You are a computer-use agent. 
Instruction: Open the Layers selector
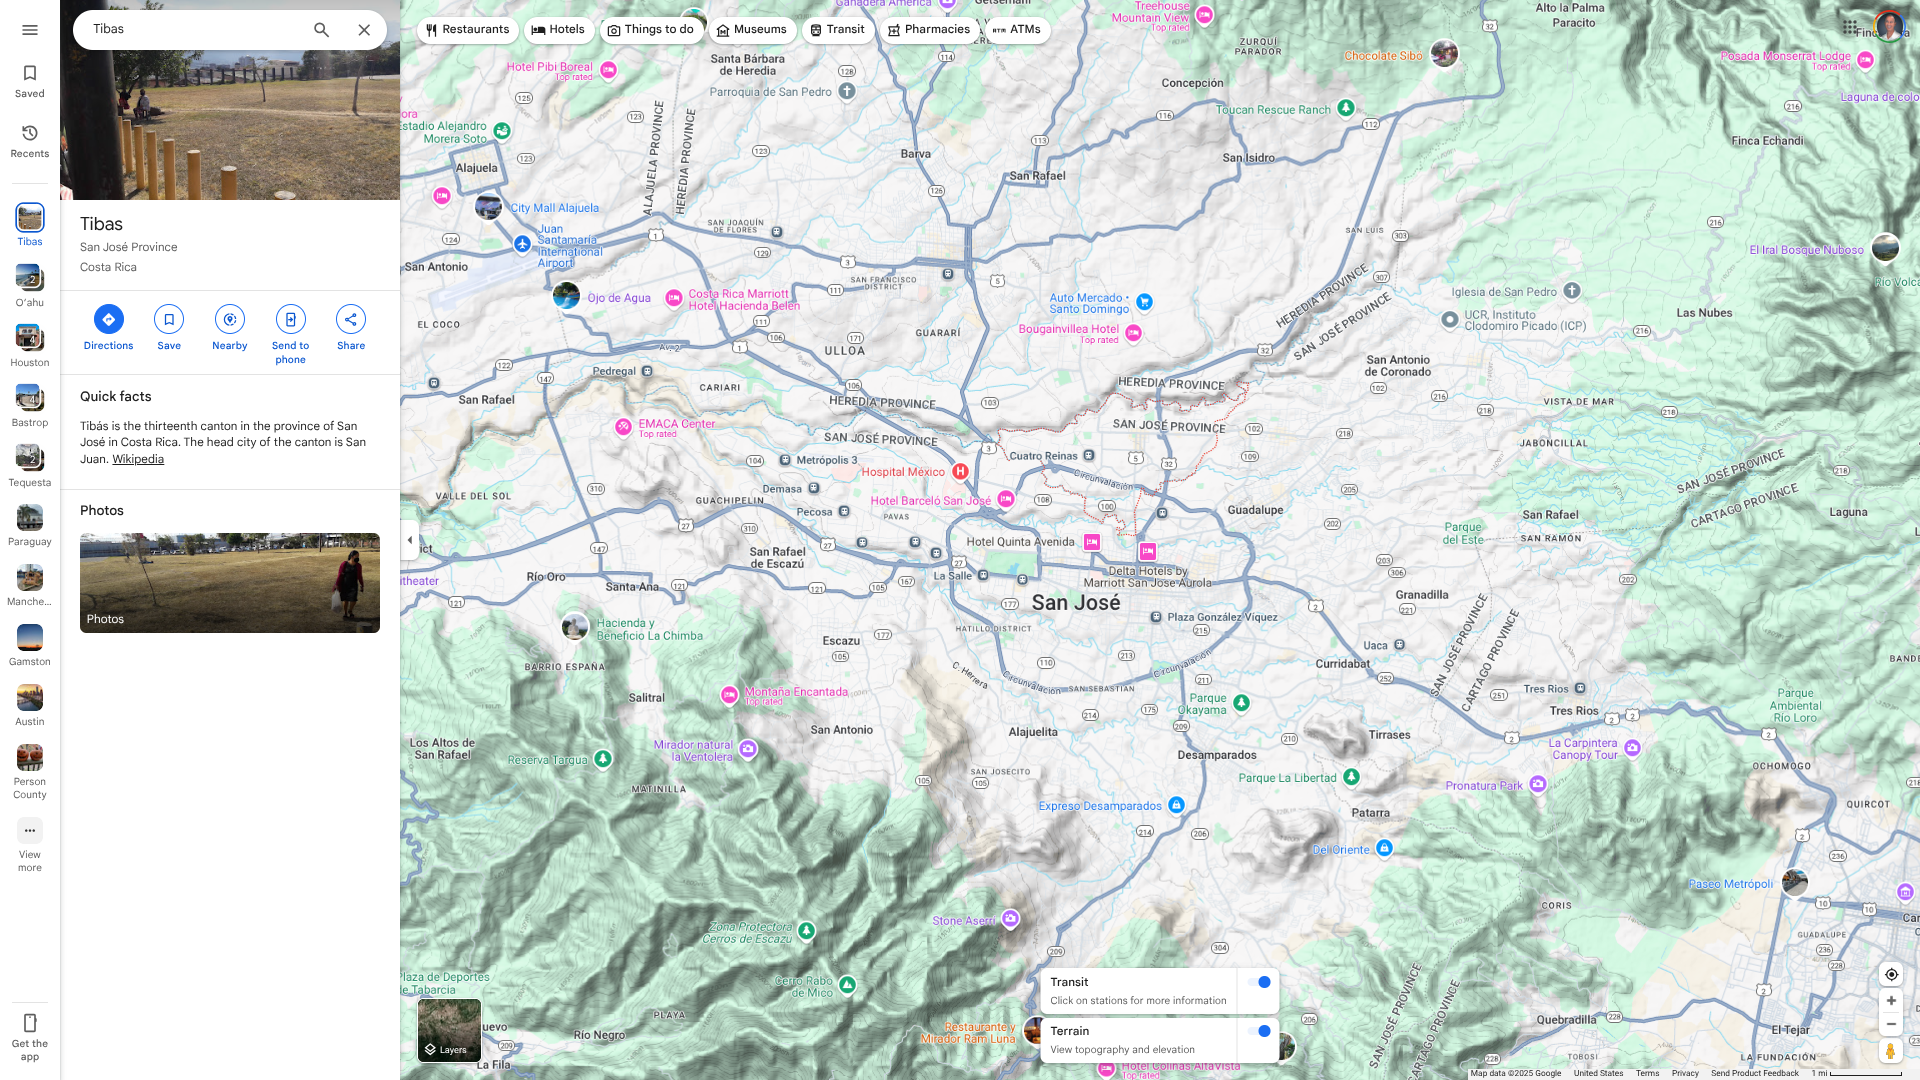449,1030
